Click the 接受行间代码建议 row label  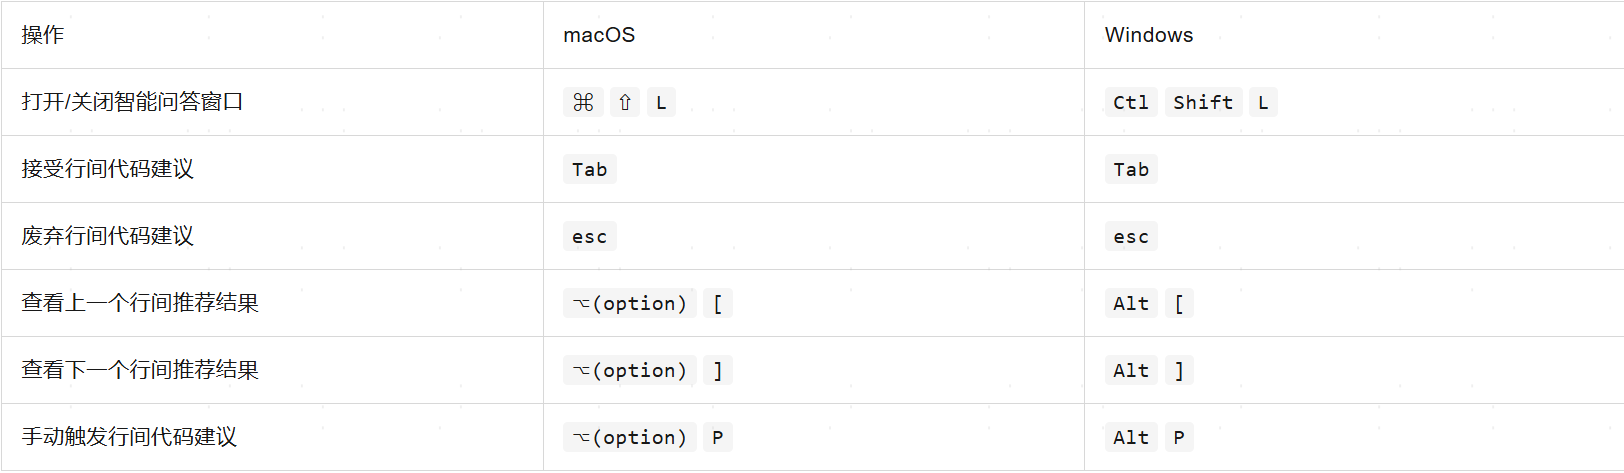coord(107,169)
